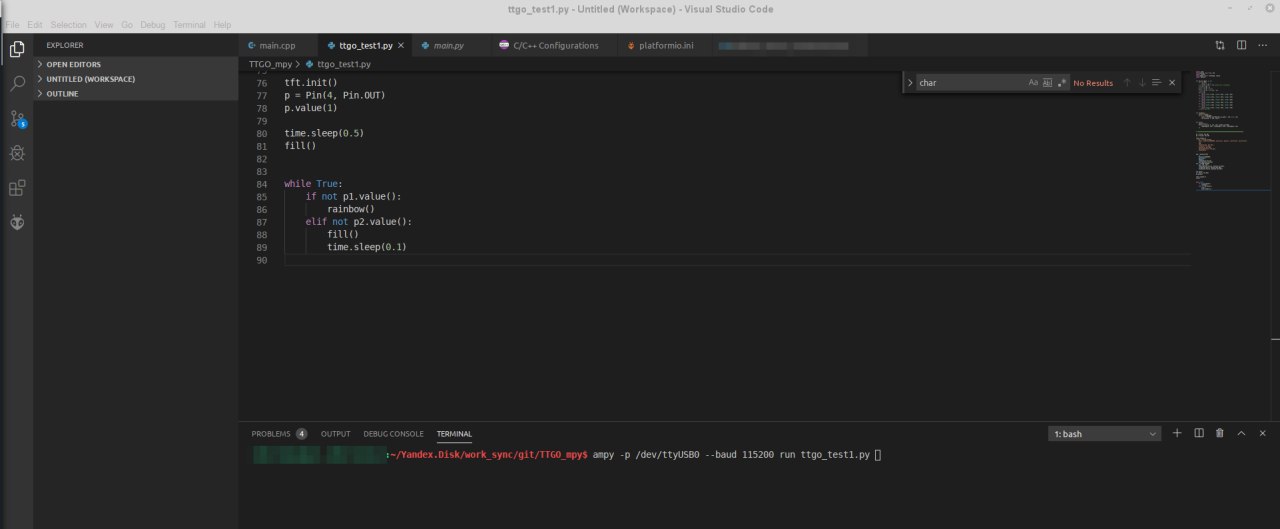Open the Edit menu

pos(35,24)
